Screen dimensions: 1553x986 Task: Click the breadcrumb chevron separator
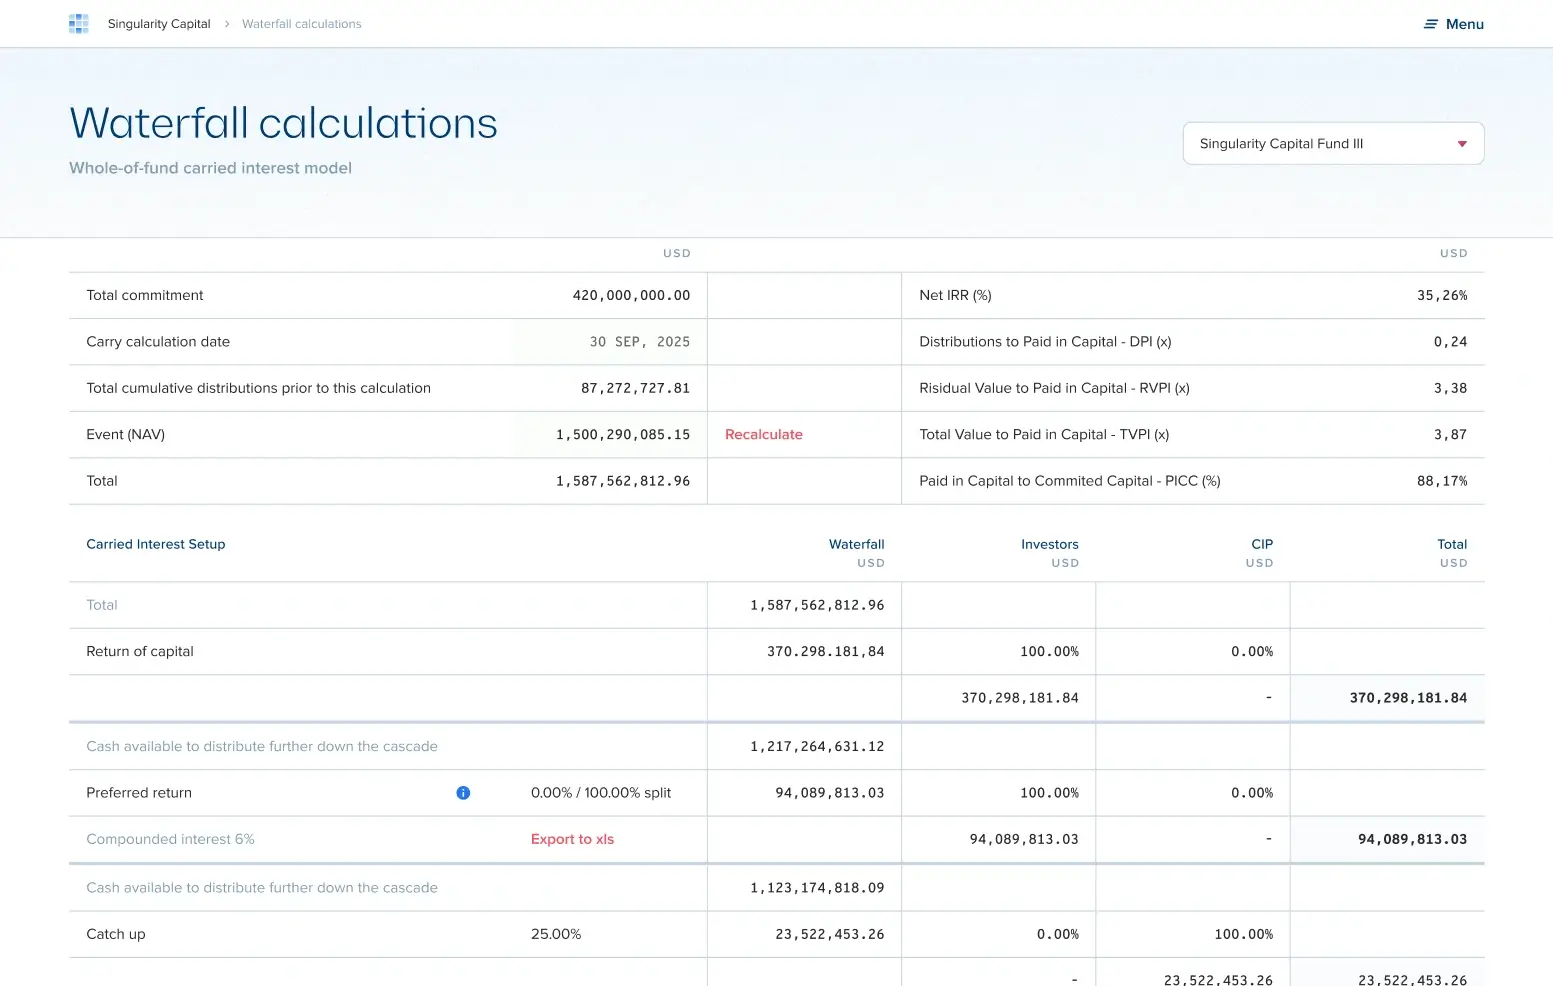coord(227,24)
